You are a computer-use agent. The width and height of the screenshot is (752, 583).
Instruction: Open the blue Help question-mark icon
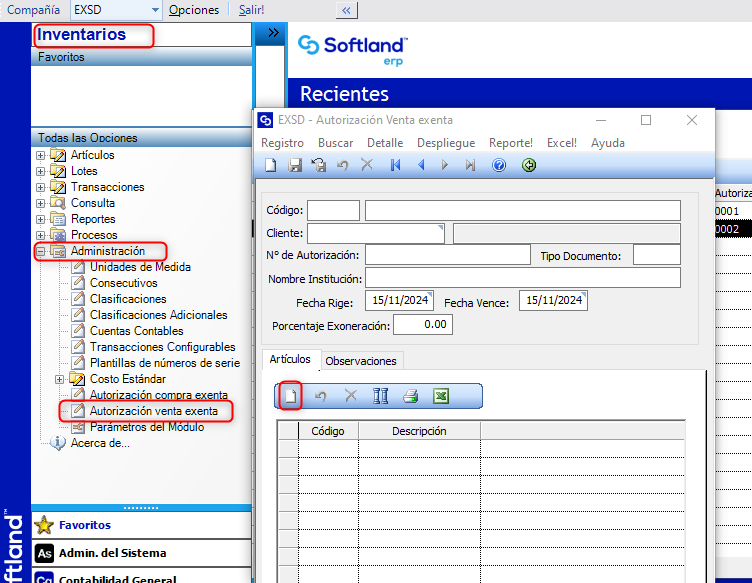coord(499,165)
